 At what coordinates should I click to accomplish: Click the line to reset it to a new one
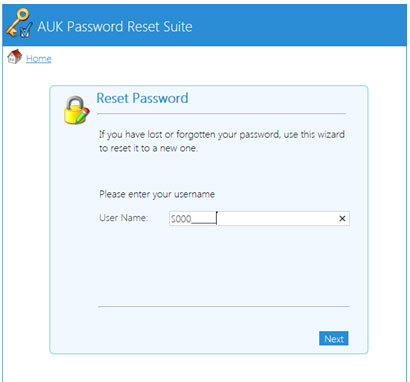[x=148, y=148]
